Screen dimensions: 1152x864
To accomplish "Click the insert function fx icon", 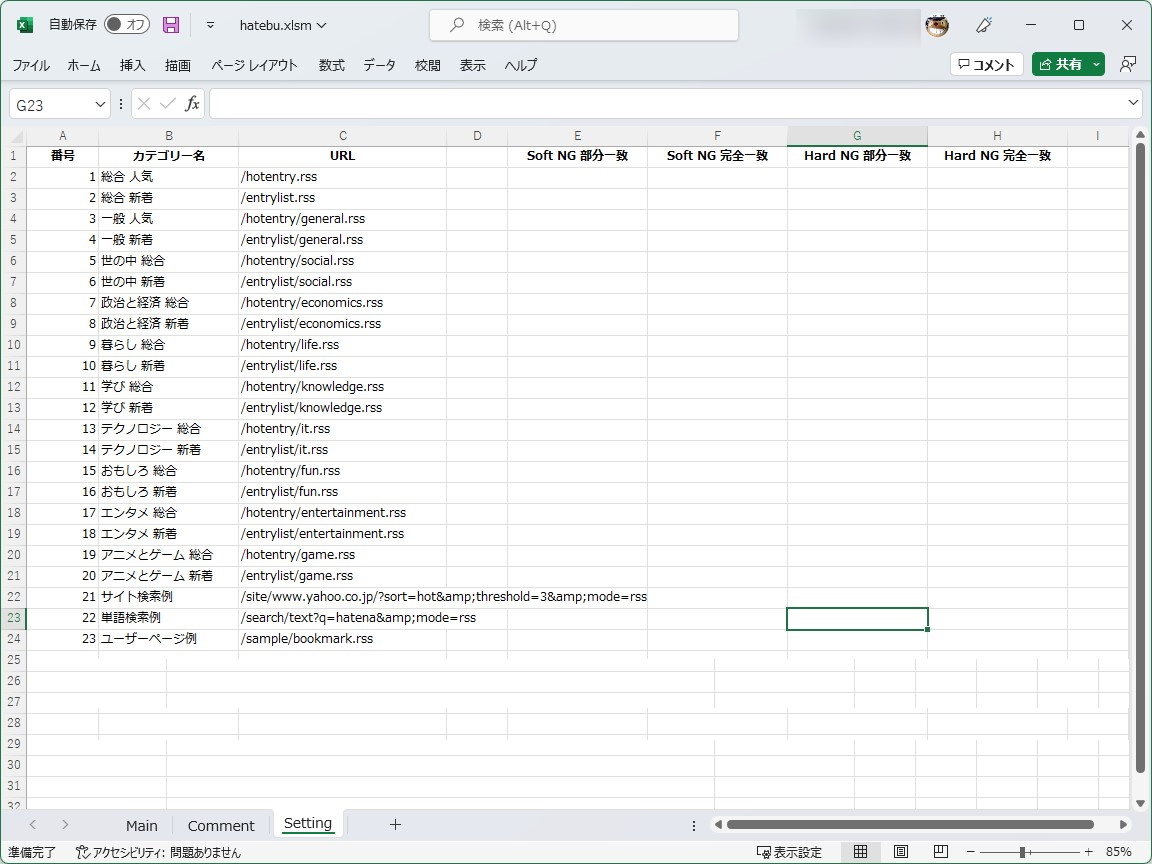I will (x=192, y=104).
